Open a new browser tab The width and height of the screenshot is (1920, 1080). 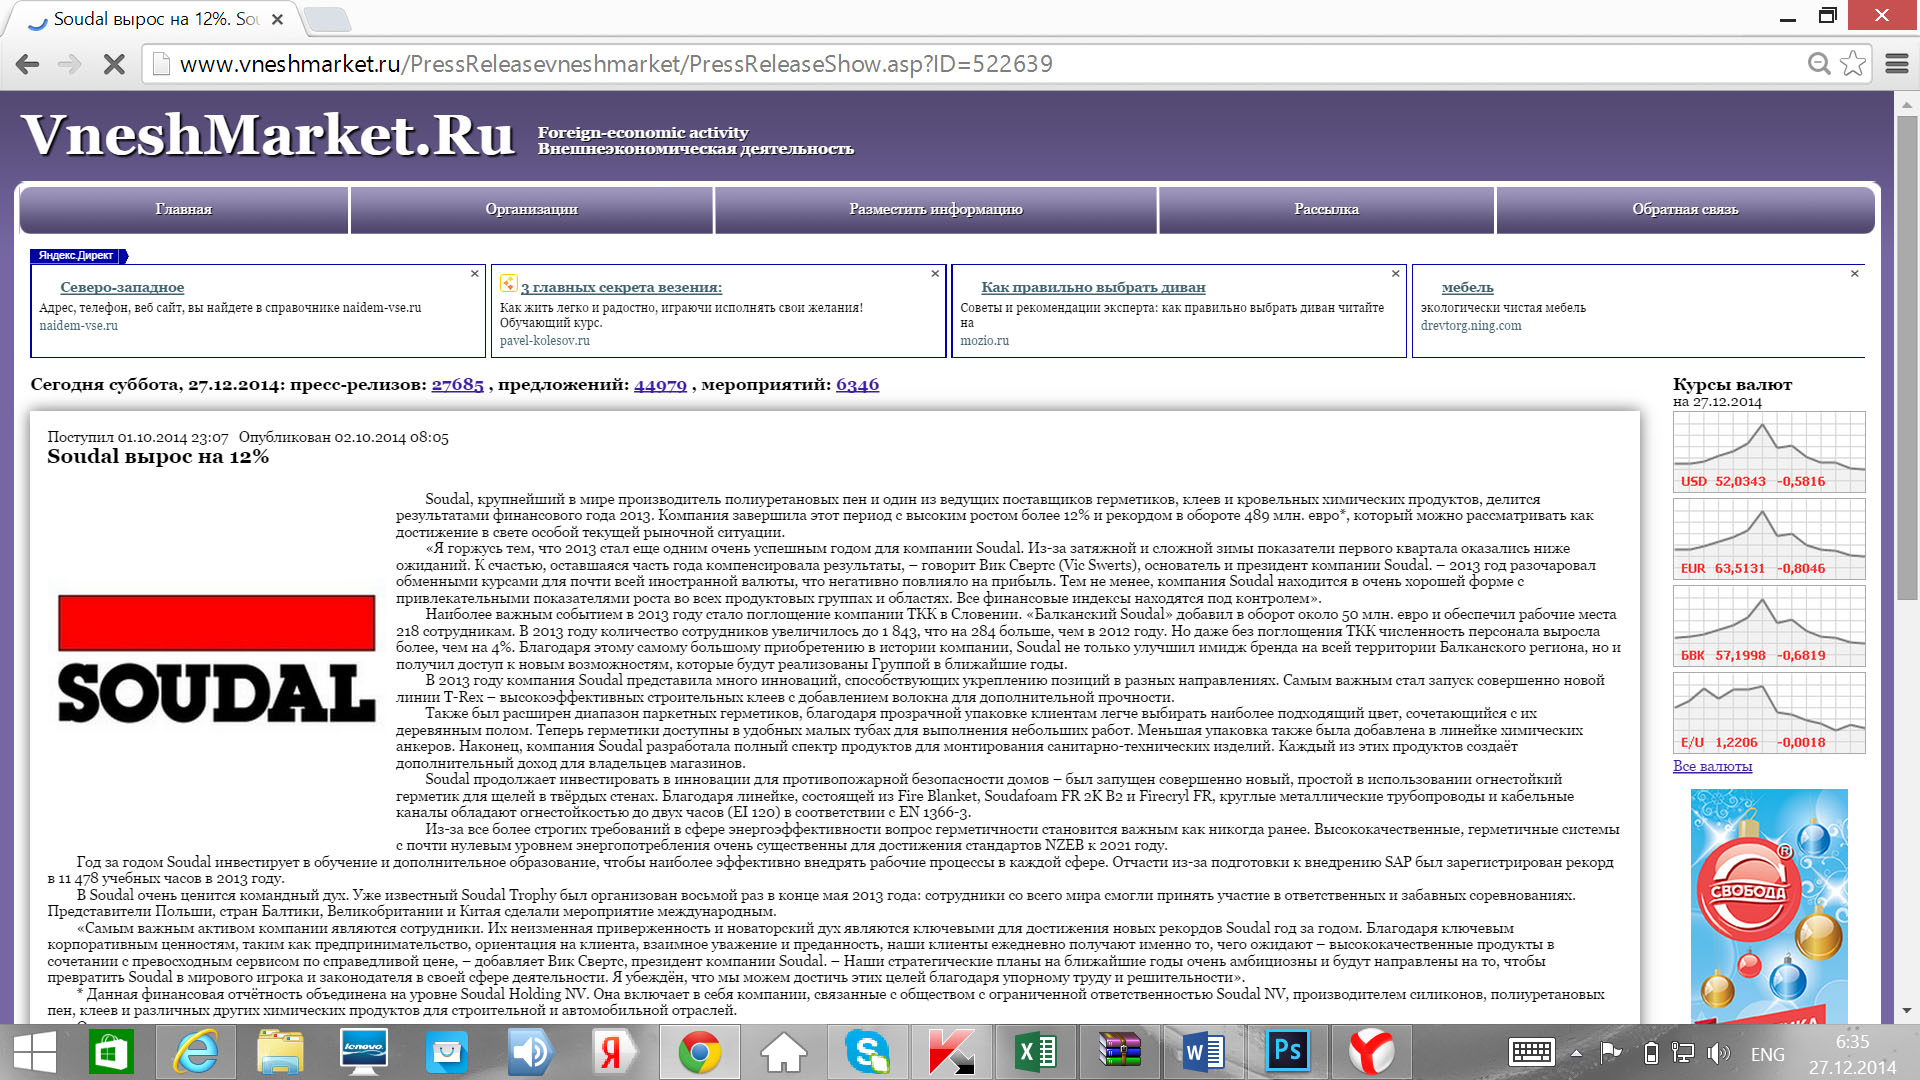tap(326, 19)
